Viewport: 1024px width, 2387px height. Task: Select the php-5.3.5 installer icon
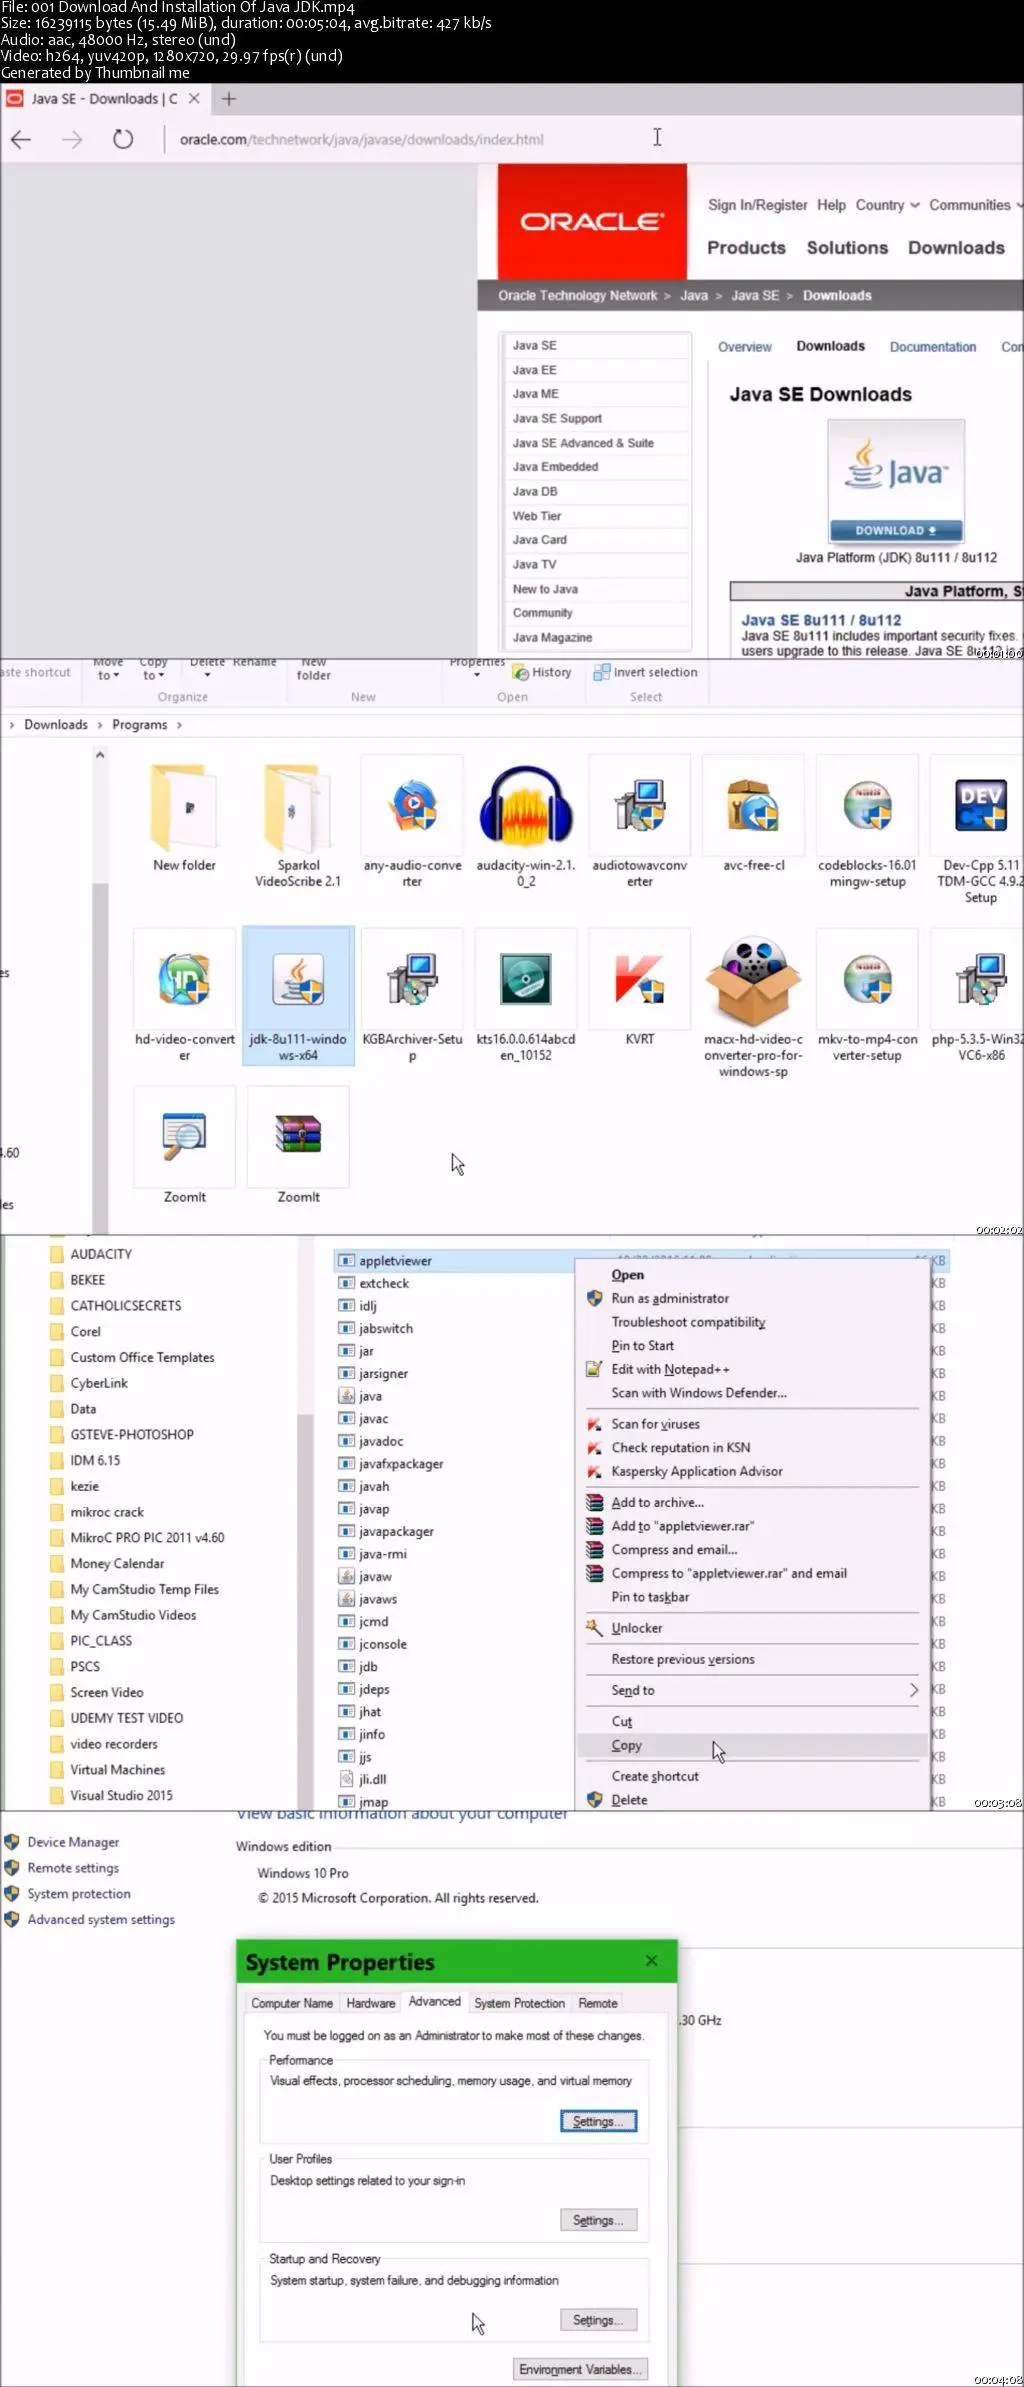[981, 979]
